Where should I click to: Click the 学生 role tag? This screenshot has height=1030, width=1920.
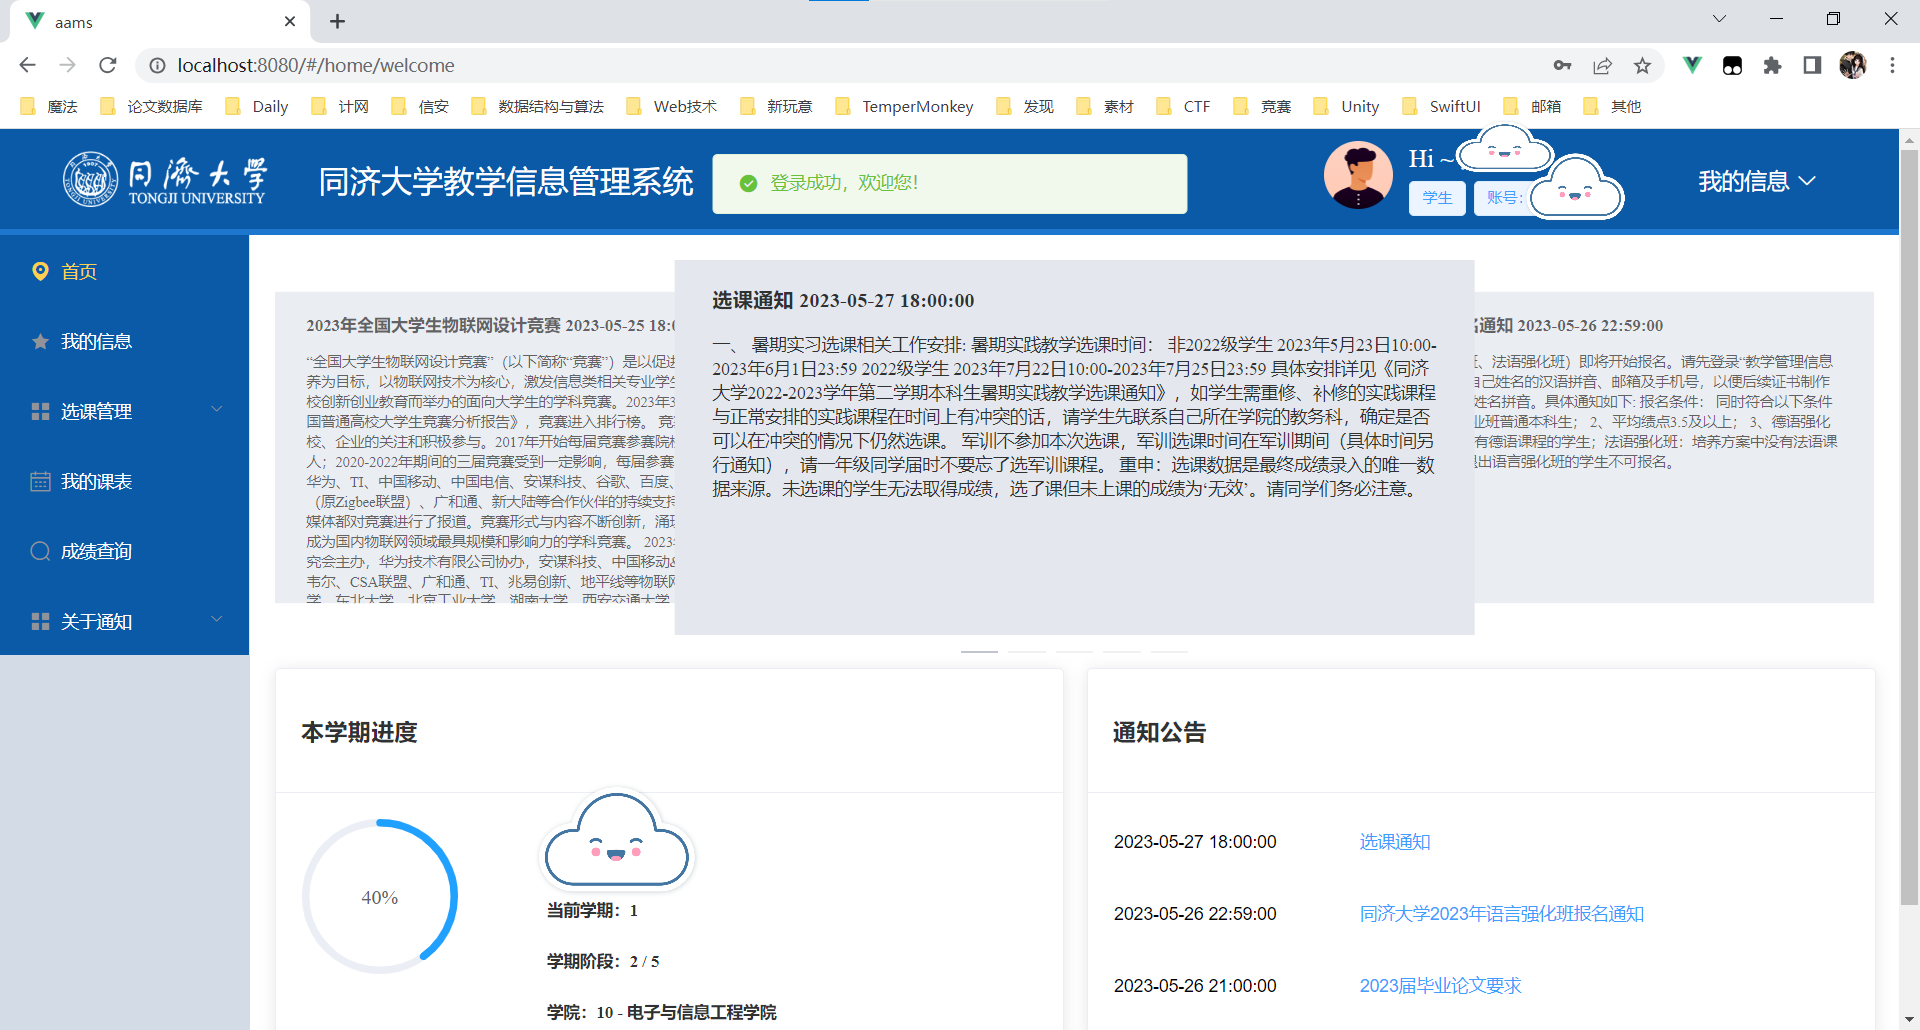click(x=1437, y=198)
